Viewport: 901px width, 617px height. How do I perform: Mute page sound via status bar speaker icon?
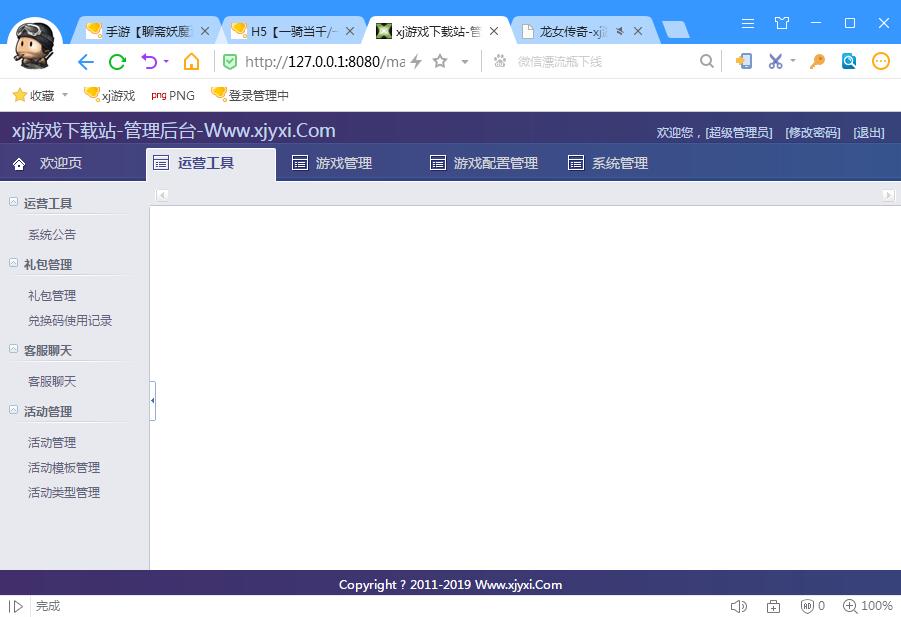click(739, 606)
